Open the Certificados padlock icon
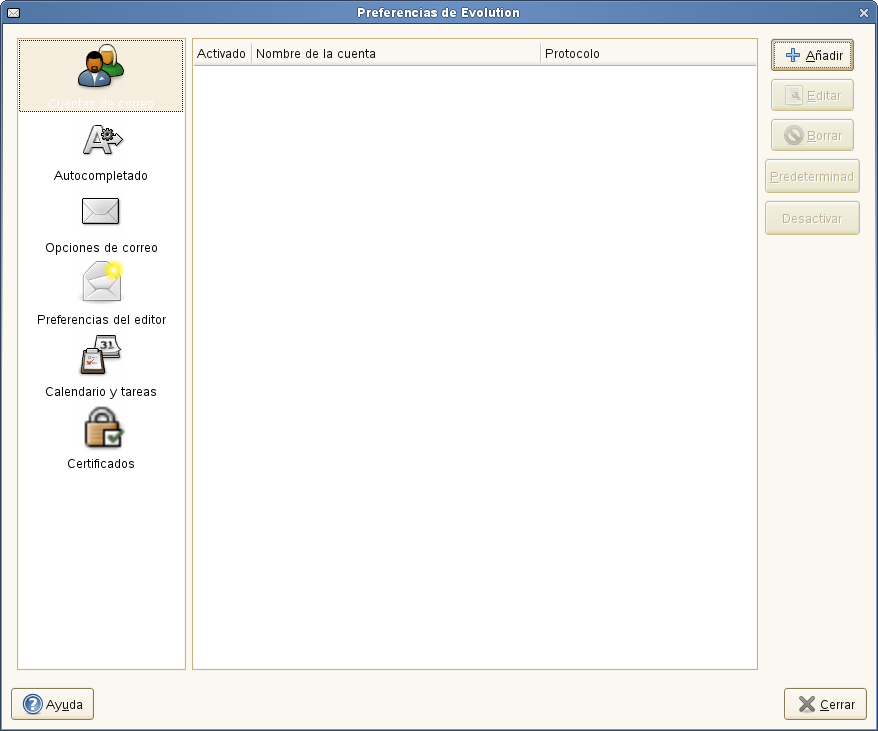Screen dimensions: 878x731 [103, 427]
